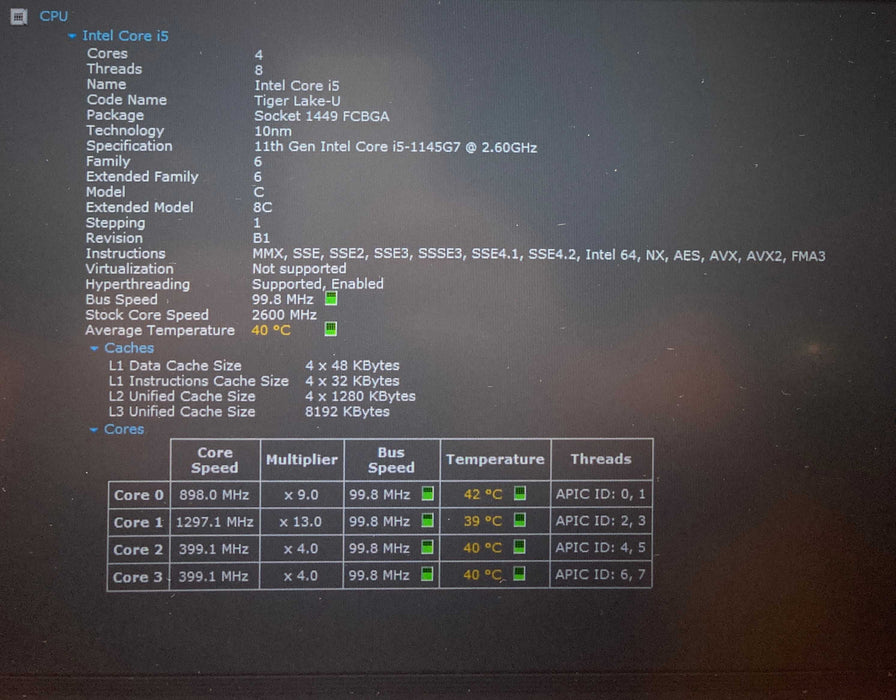Collapse the Intel Core i5 tree node

71,36
